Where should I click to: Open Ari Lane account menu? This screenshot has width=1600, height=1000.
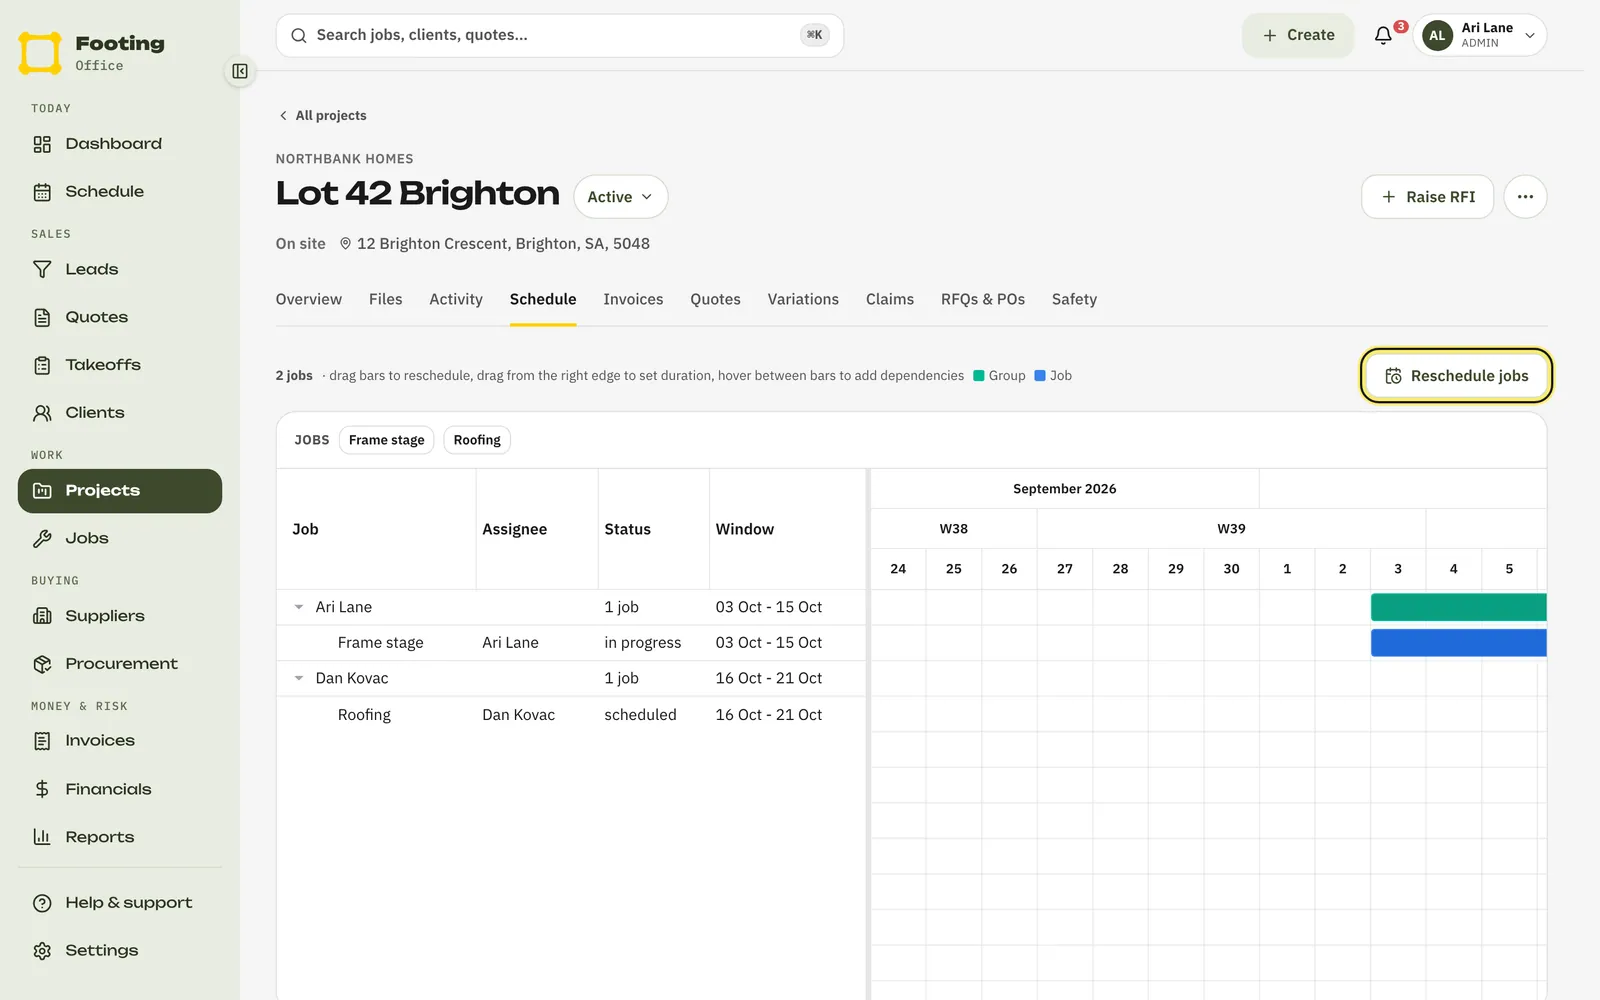1480,35
